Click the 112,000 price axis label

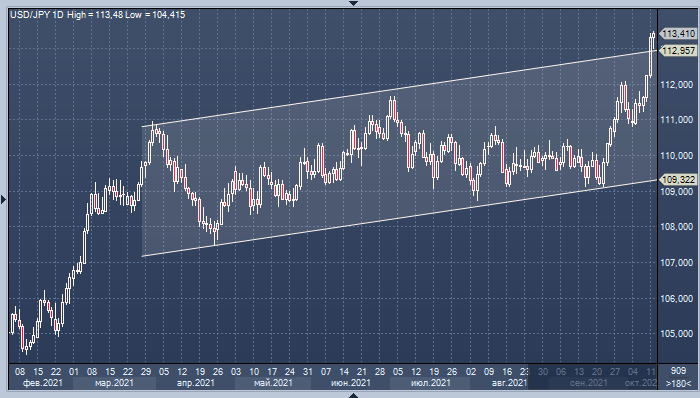(677, 84)
